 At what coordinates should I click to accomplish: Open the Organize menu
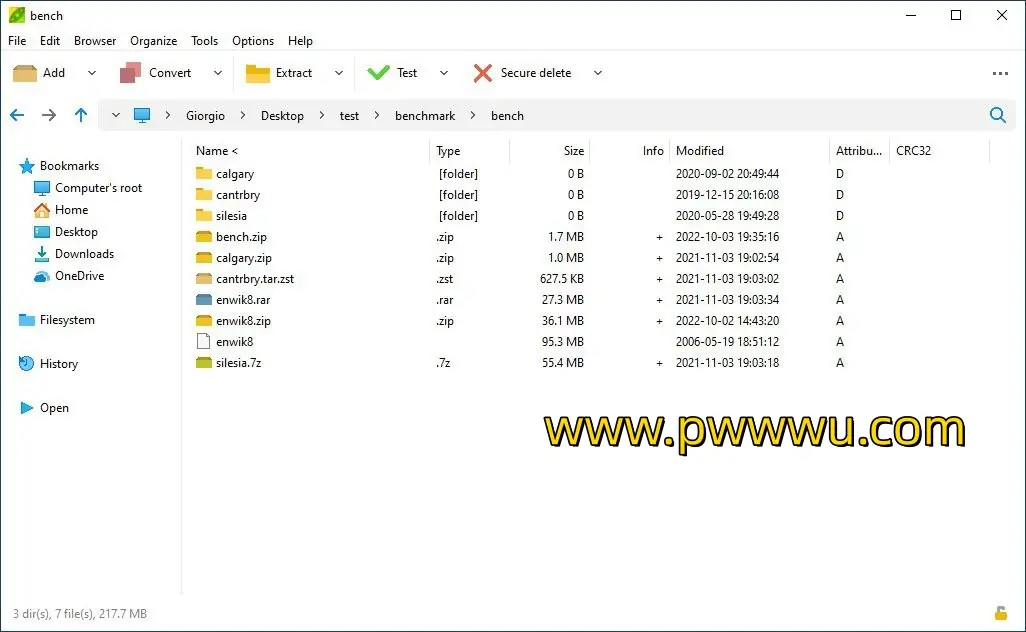[x=153, y=41]
